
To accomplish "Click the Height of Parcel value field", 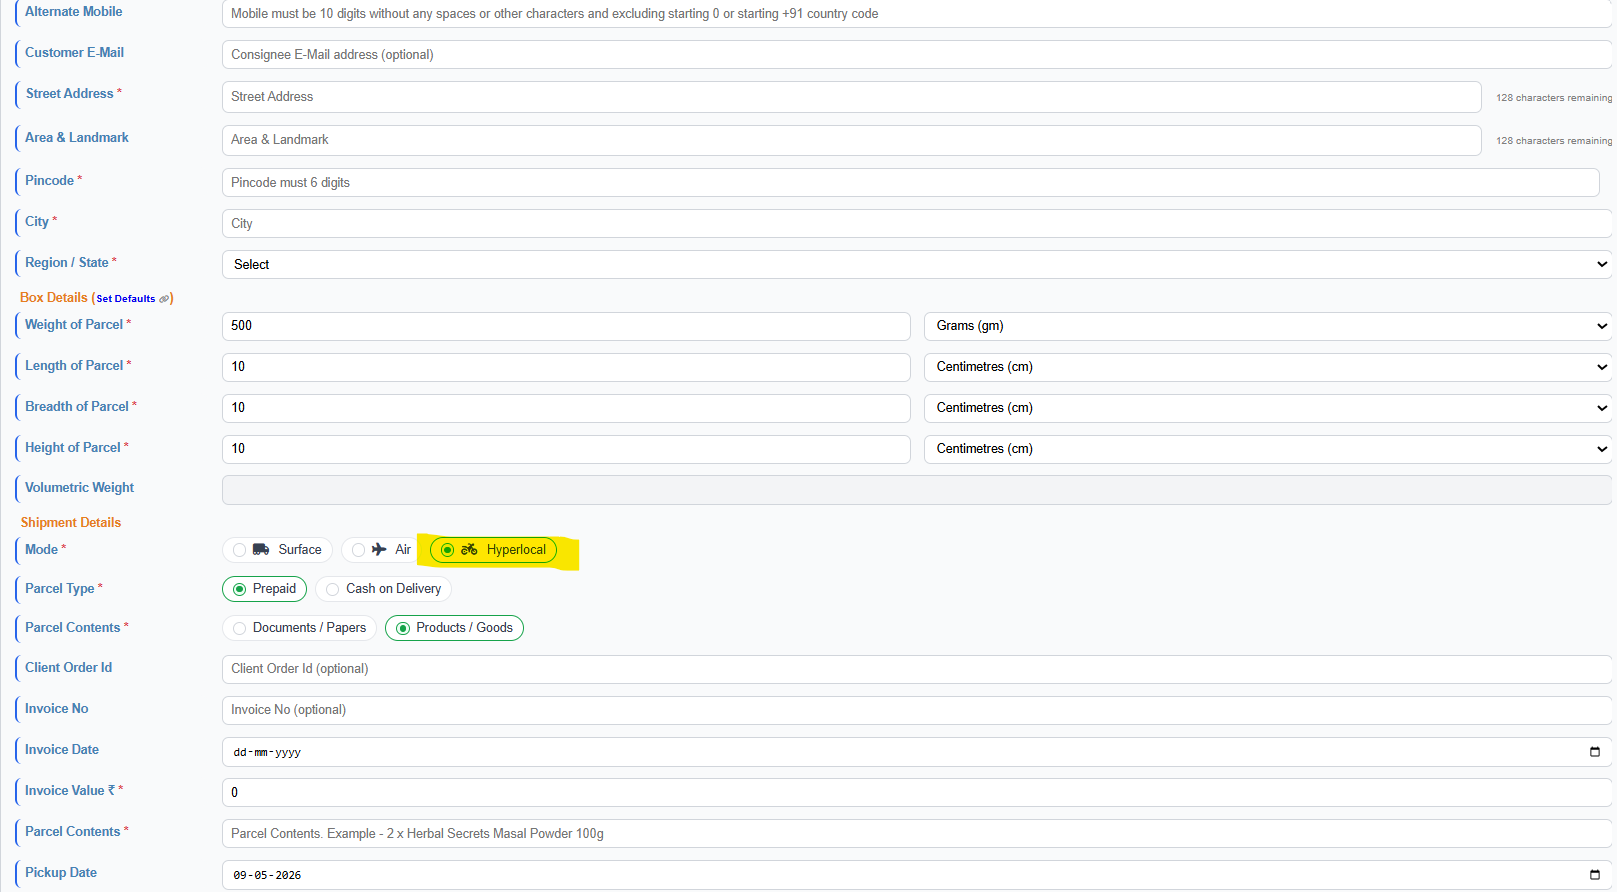I will (x=566, y=449).
